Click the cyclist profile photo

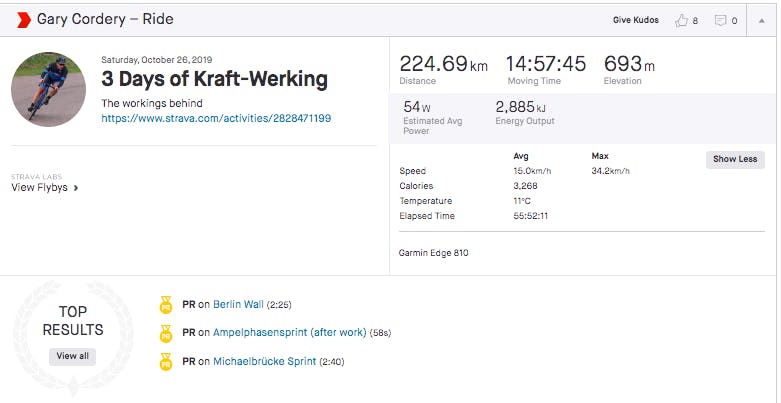click(x=48, y=90)
